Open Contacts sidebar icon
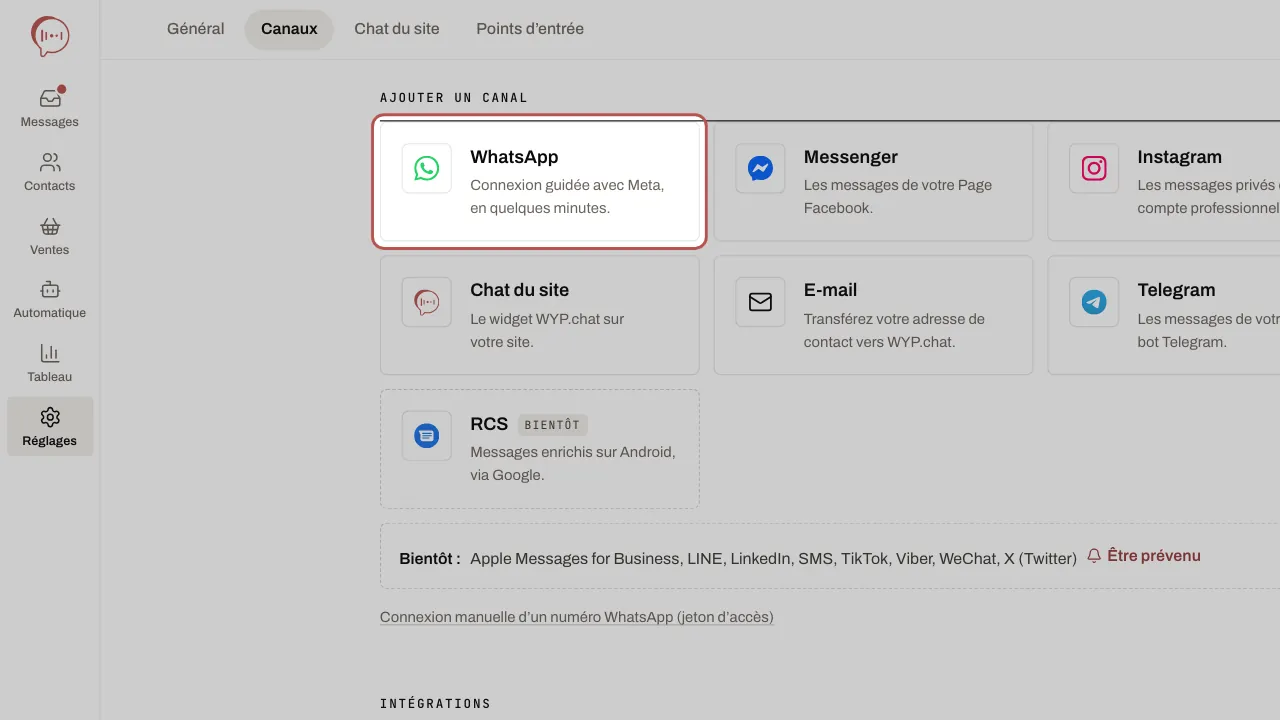Viewport: 1280px width, 720px height. click(50, 162)
